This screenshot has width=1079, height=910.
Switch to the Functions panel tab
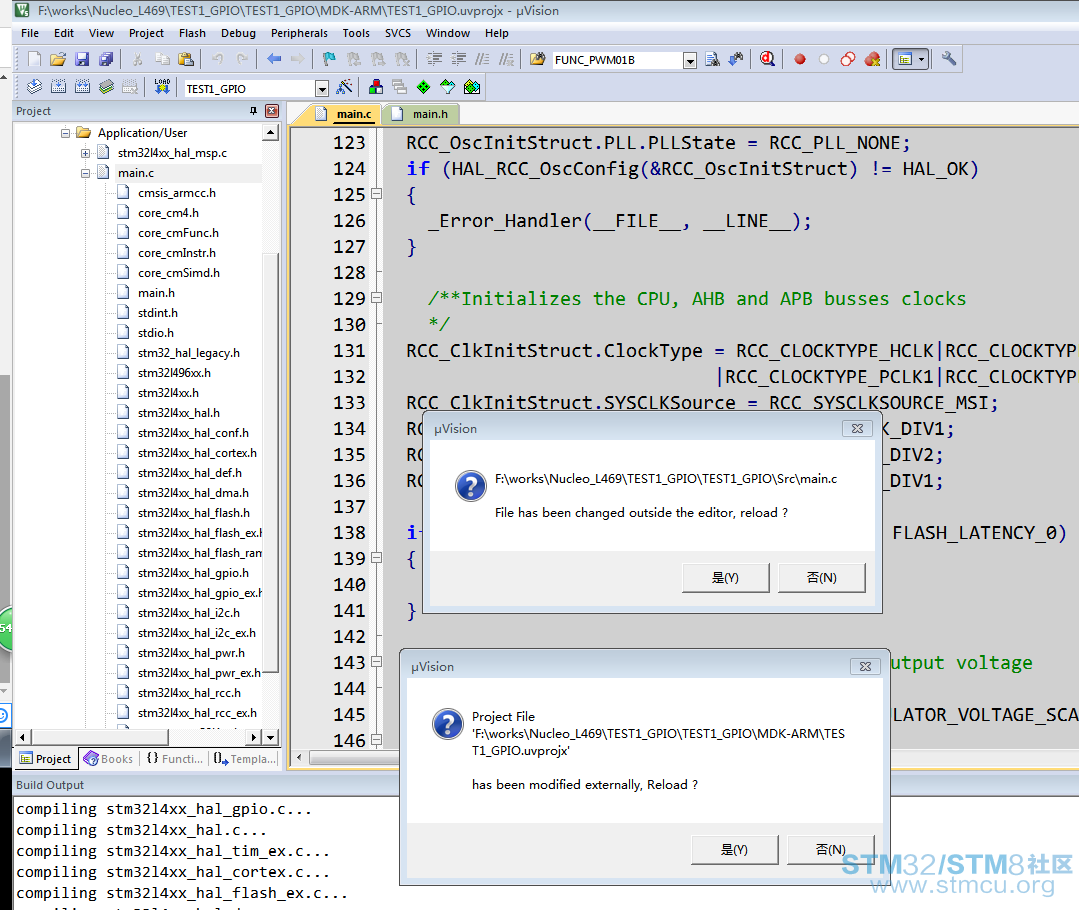[175, 759]
